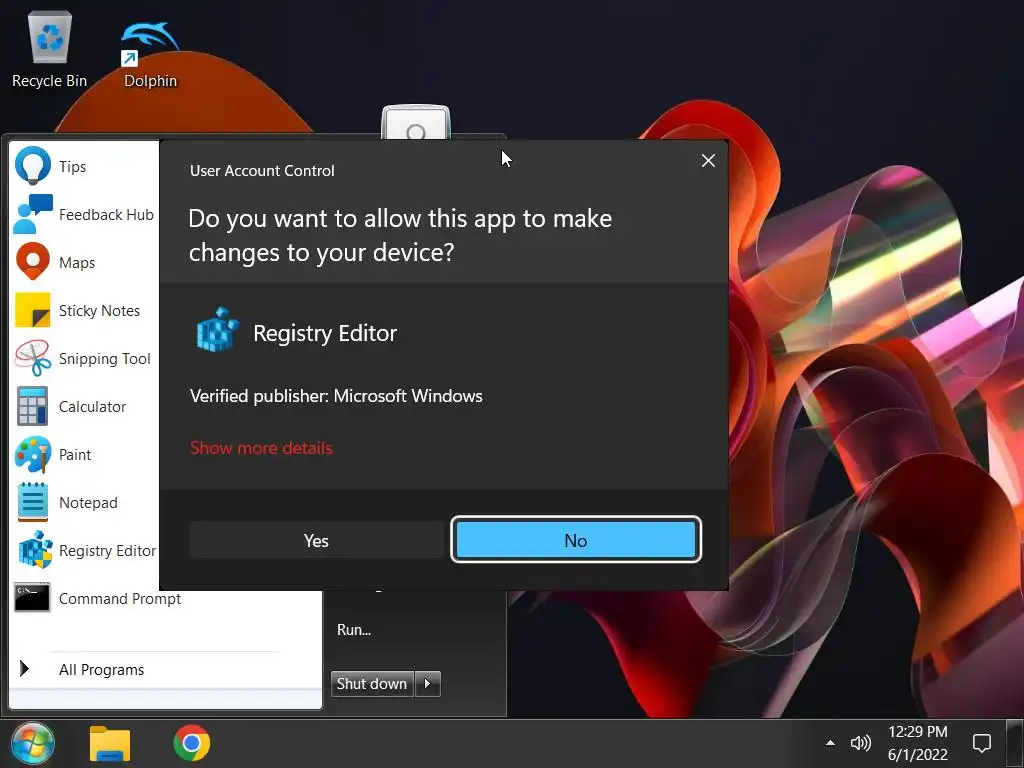Click No to deny changes
Viewport: 1024px width, 768px height.
click(x=575, y=540)
